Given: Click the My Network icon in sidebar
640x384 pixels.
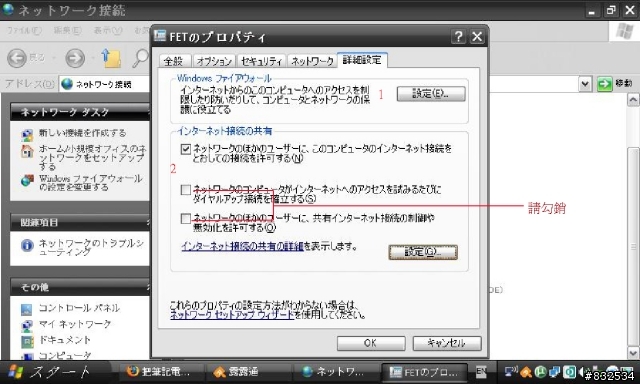Looking at the screenshot, I should [x=27, y=325].
